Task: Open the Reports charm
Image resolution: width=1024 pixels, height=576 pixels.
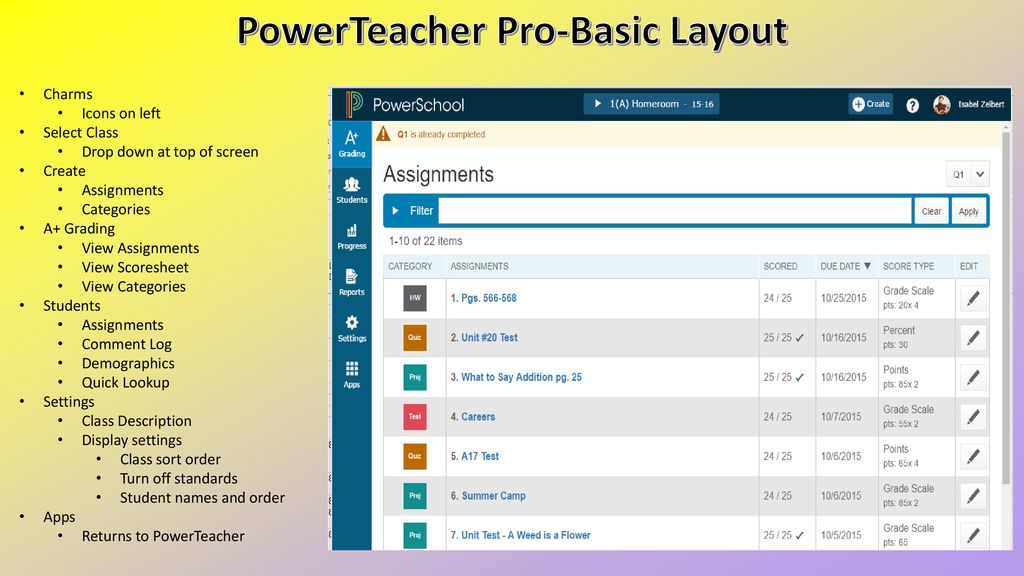Action: click(x=351, y=282)
